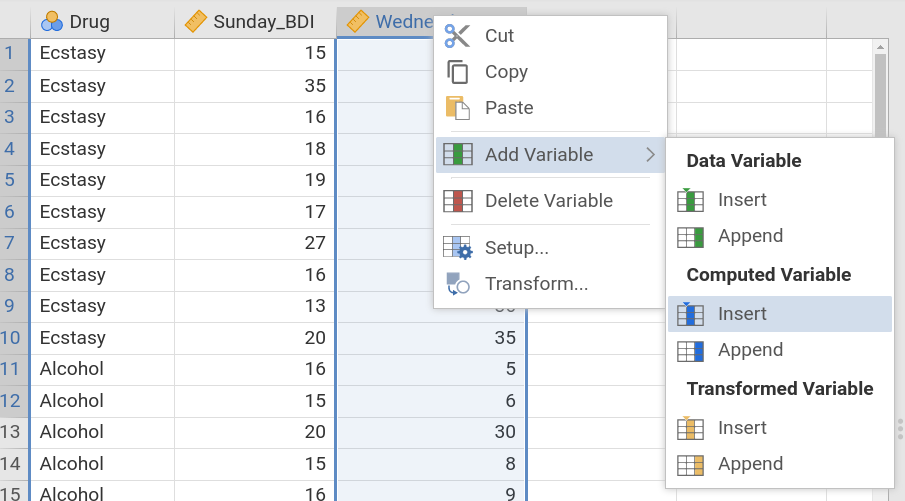The image size is (905, 501).
Task: Select row number 10 header
Action: (x=14, y=338)
